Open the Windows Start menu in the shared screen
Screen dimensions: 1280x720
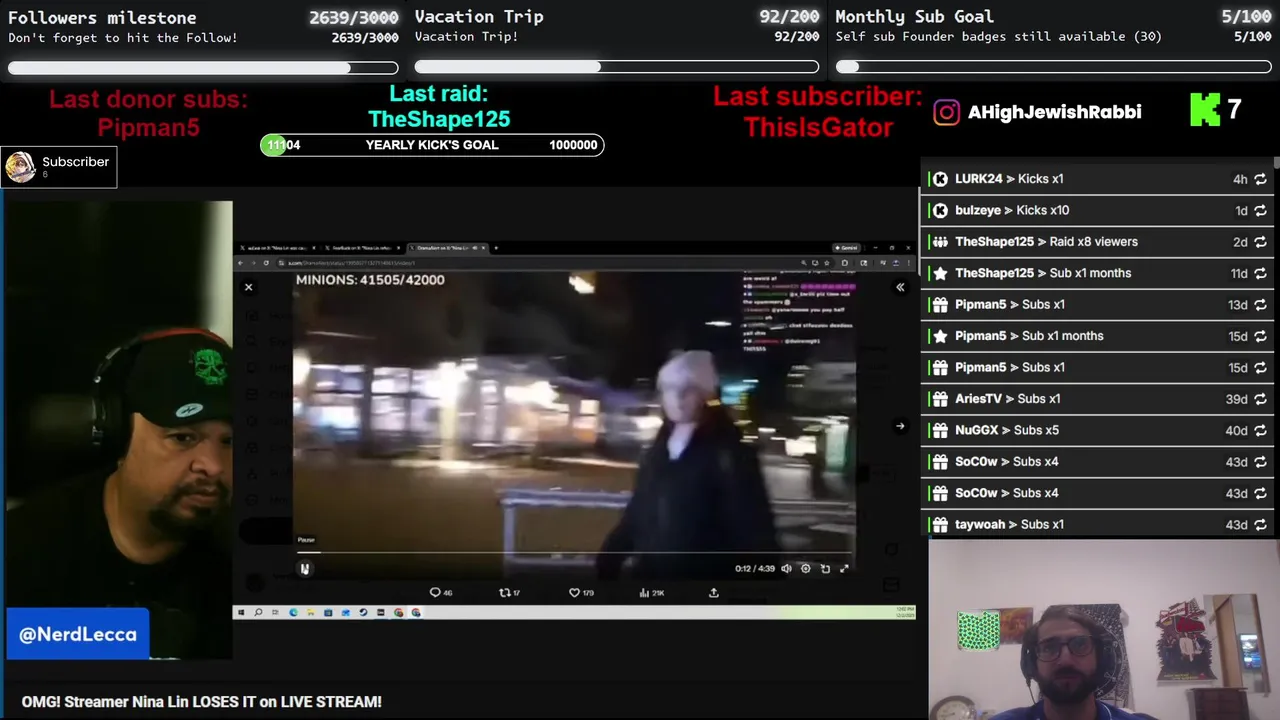click(x=241, y=612)
